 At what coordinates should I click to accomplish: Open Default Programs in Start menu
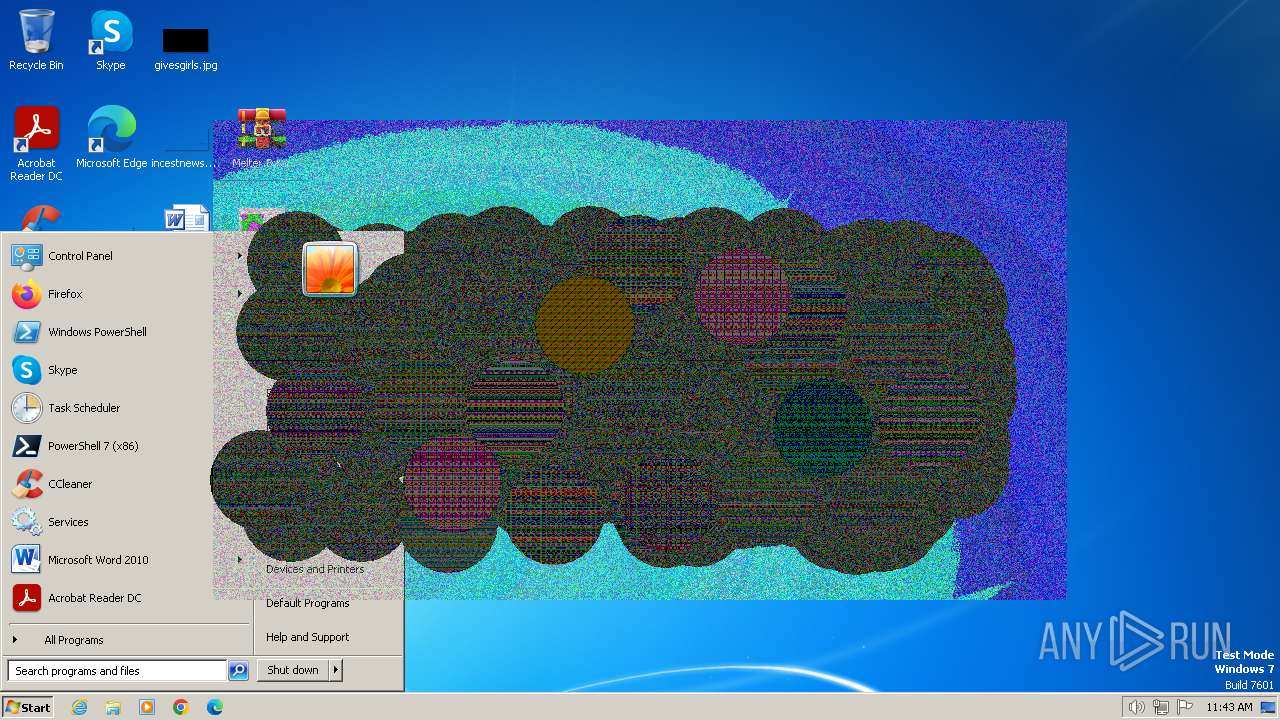coord(308,603)
